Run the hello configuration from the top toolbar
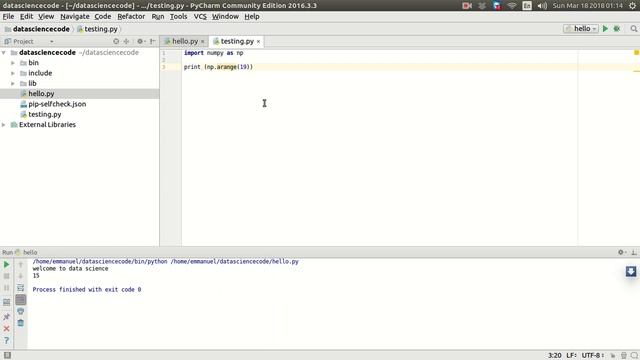 coord(605,29)
